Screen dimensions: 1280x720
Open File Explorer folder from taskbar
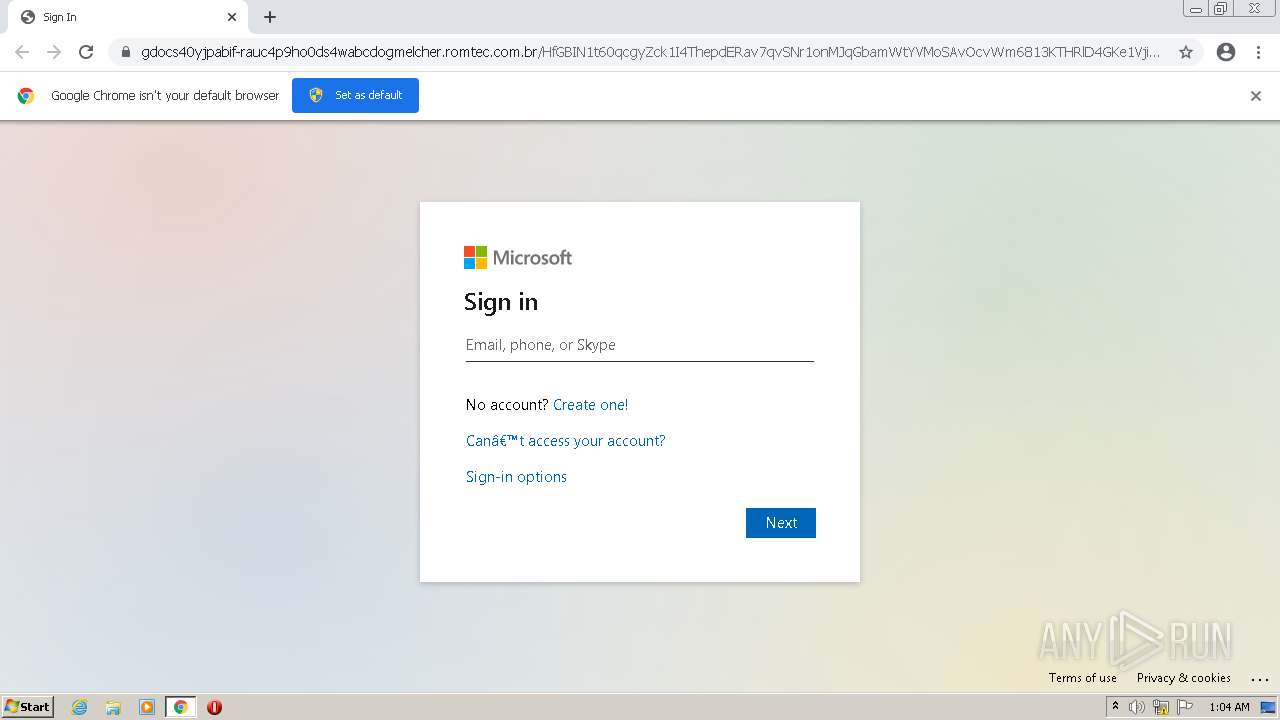point(113,707)
